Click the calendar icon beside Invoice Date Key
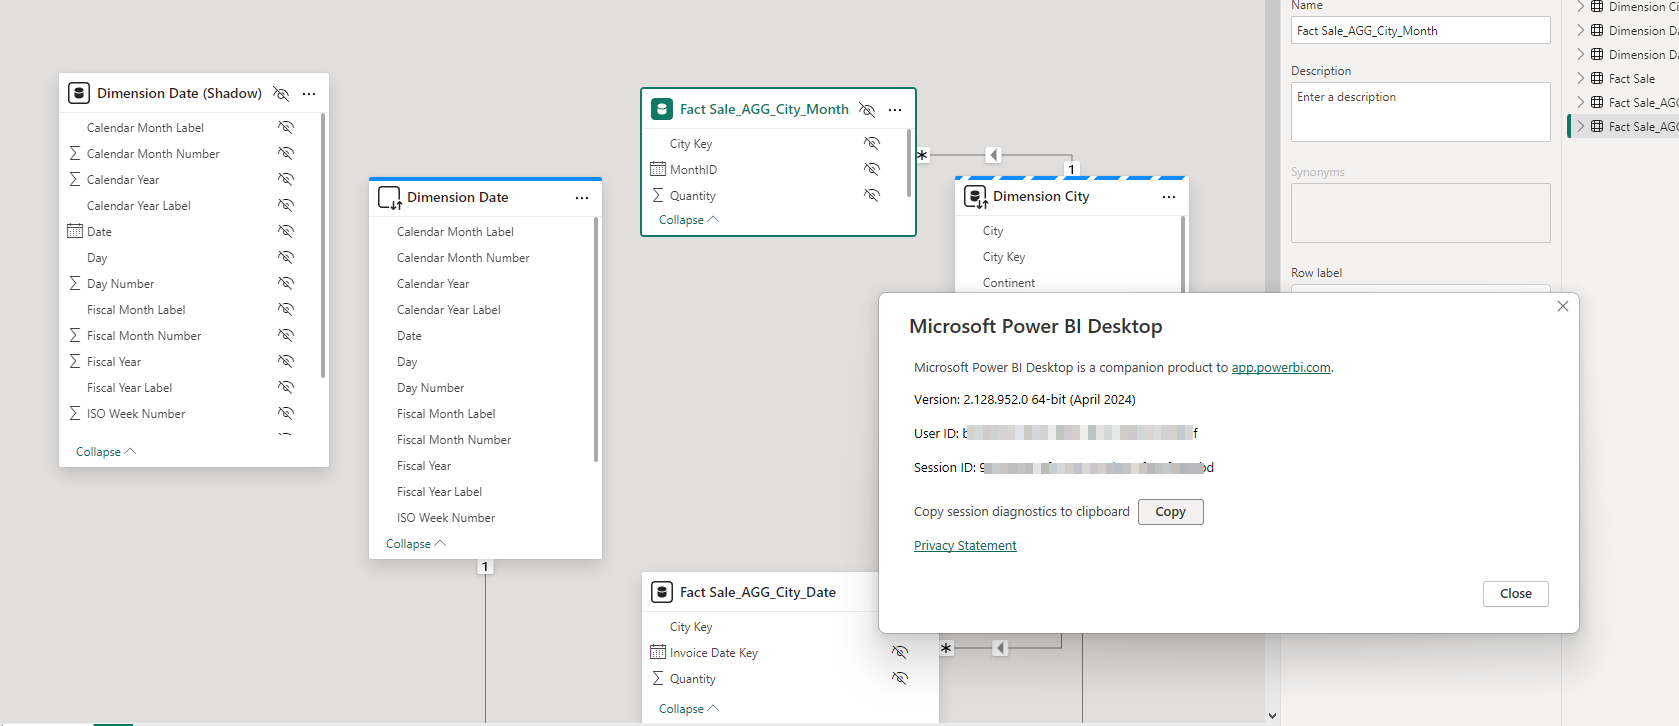The image size is (1679, 726). (658, 652)
